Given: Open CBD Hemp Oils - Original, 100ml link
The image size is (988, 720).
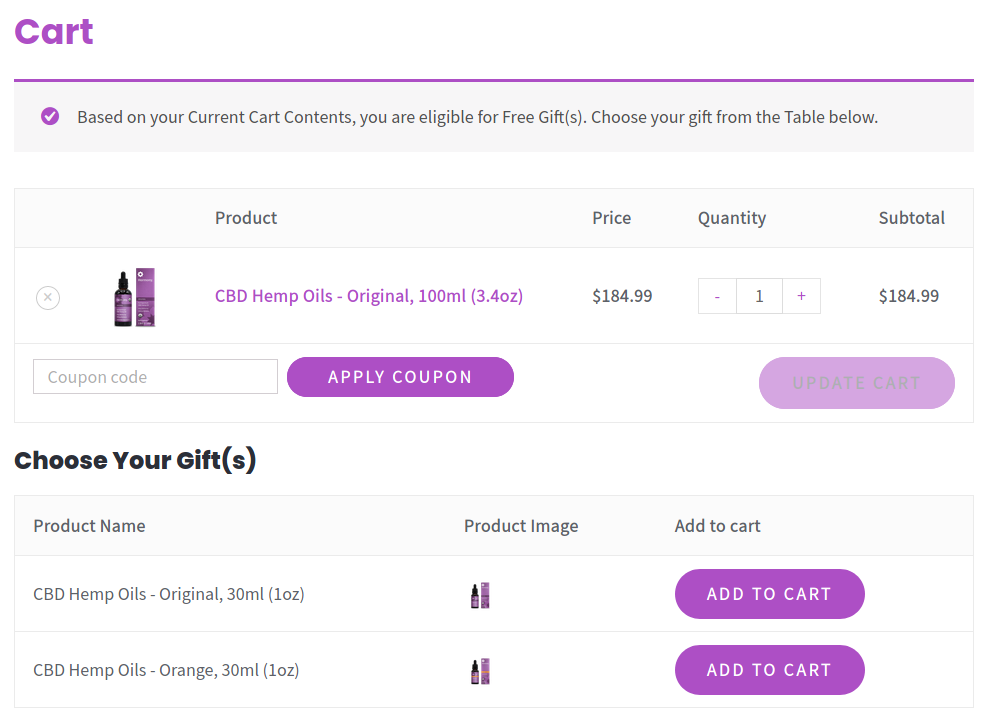Looking at the screenshot, I should [x=368, y=296].
